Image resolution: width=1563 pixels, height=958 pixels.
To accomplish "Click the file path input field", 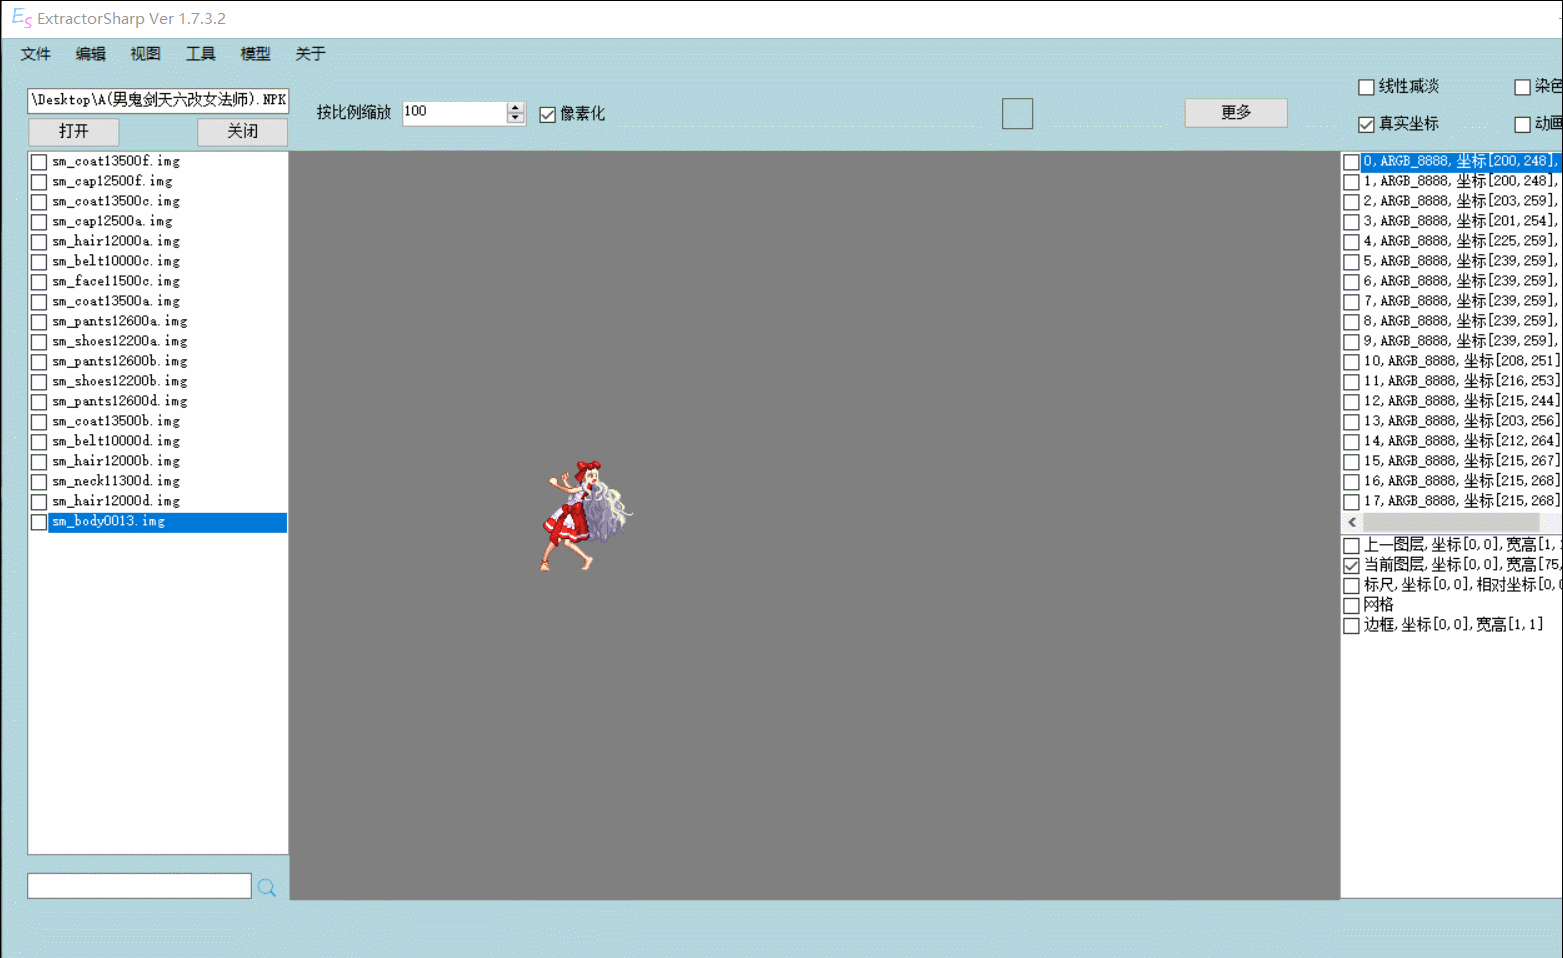I will point(158,100).
